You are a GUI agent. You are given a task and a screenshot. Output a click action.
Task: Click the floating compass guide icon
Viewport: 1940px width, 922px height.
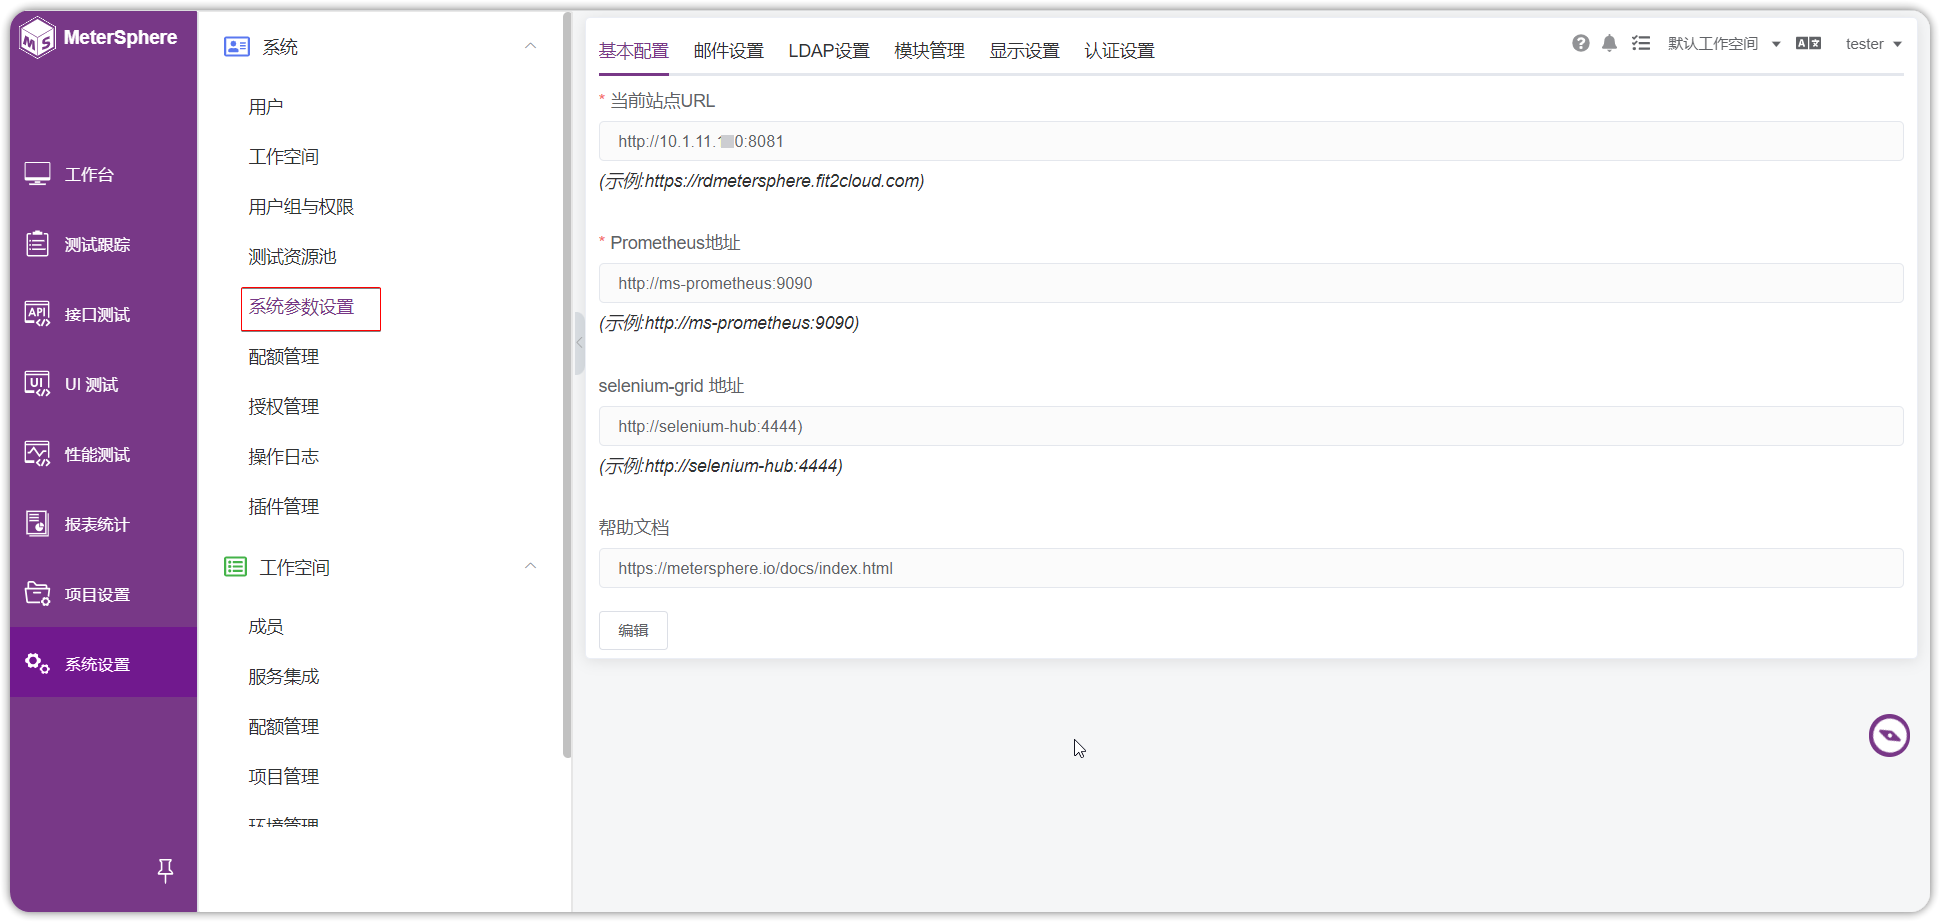coord(1889,736)
